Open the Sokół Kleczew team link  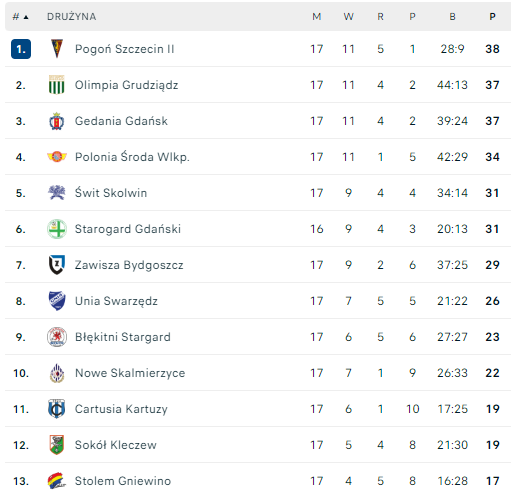click(116, 445)
